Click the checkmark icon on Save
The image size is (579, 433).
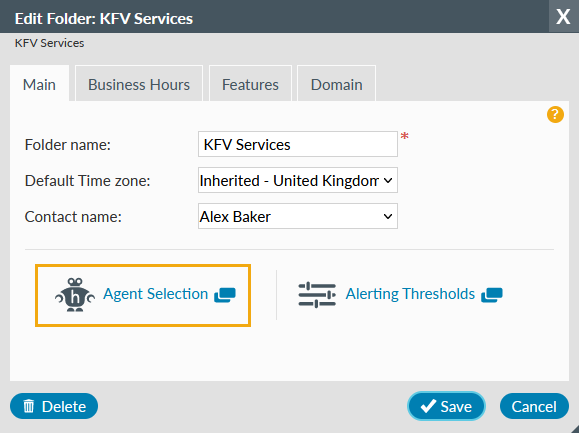click(428, 406)
